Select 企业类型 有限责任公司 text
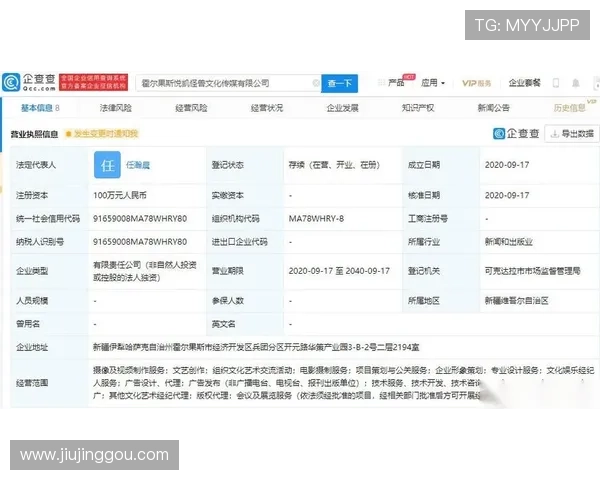The image size is (600, 480). (145, 271)
